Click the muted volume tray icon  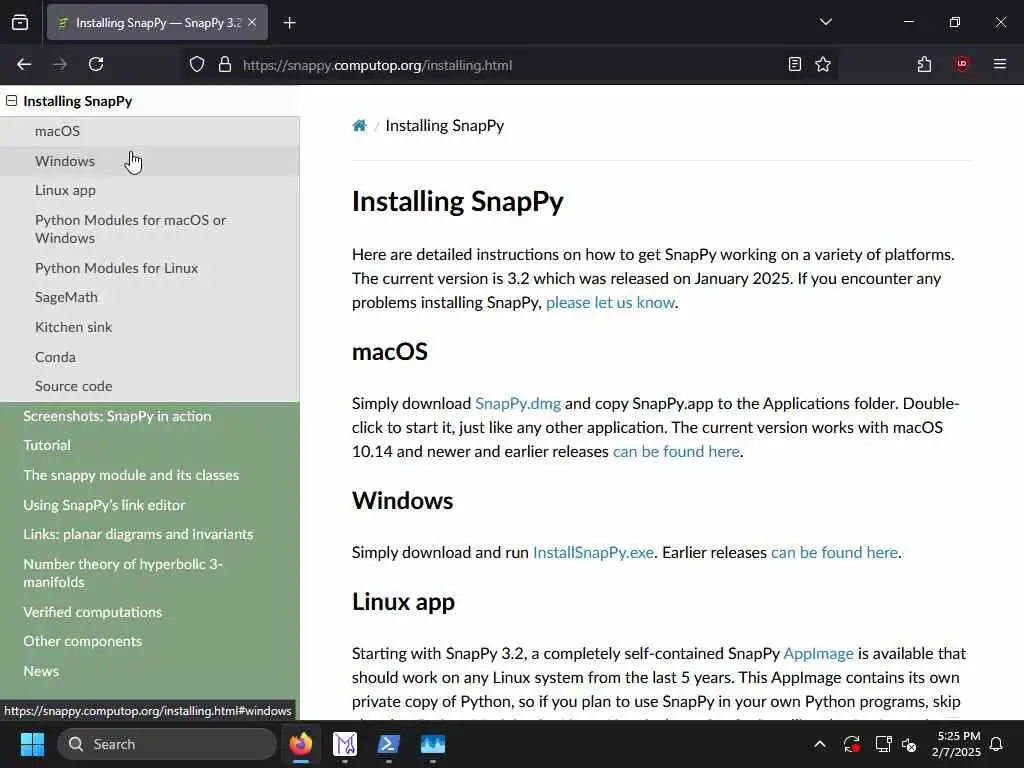(x=909, y=744)
